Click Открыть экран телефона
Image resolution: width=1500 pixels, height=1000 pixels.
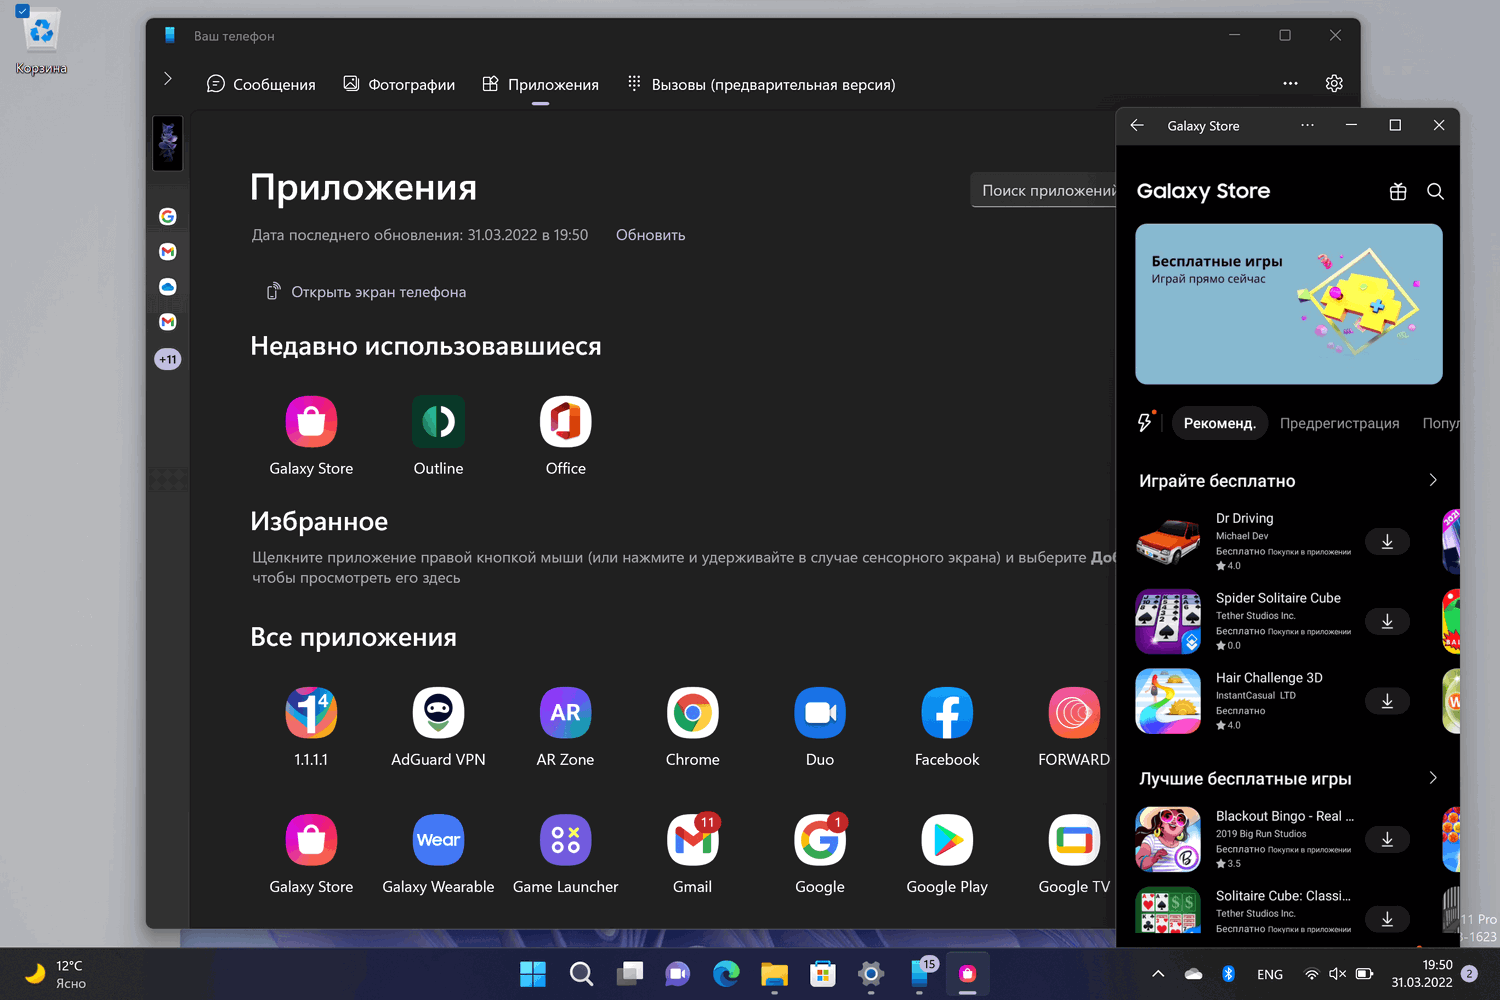coord(366,292)
